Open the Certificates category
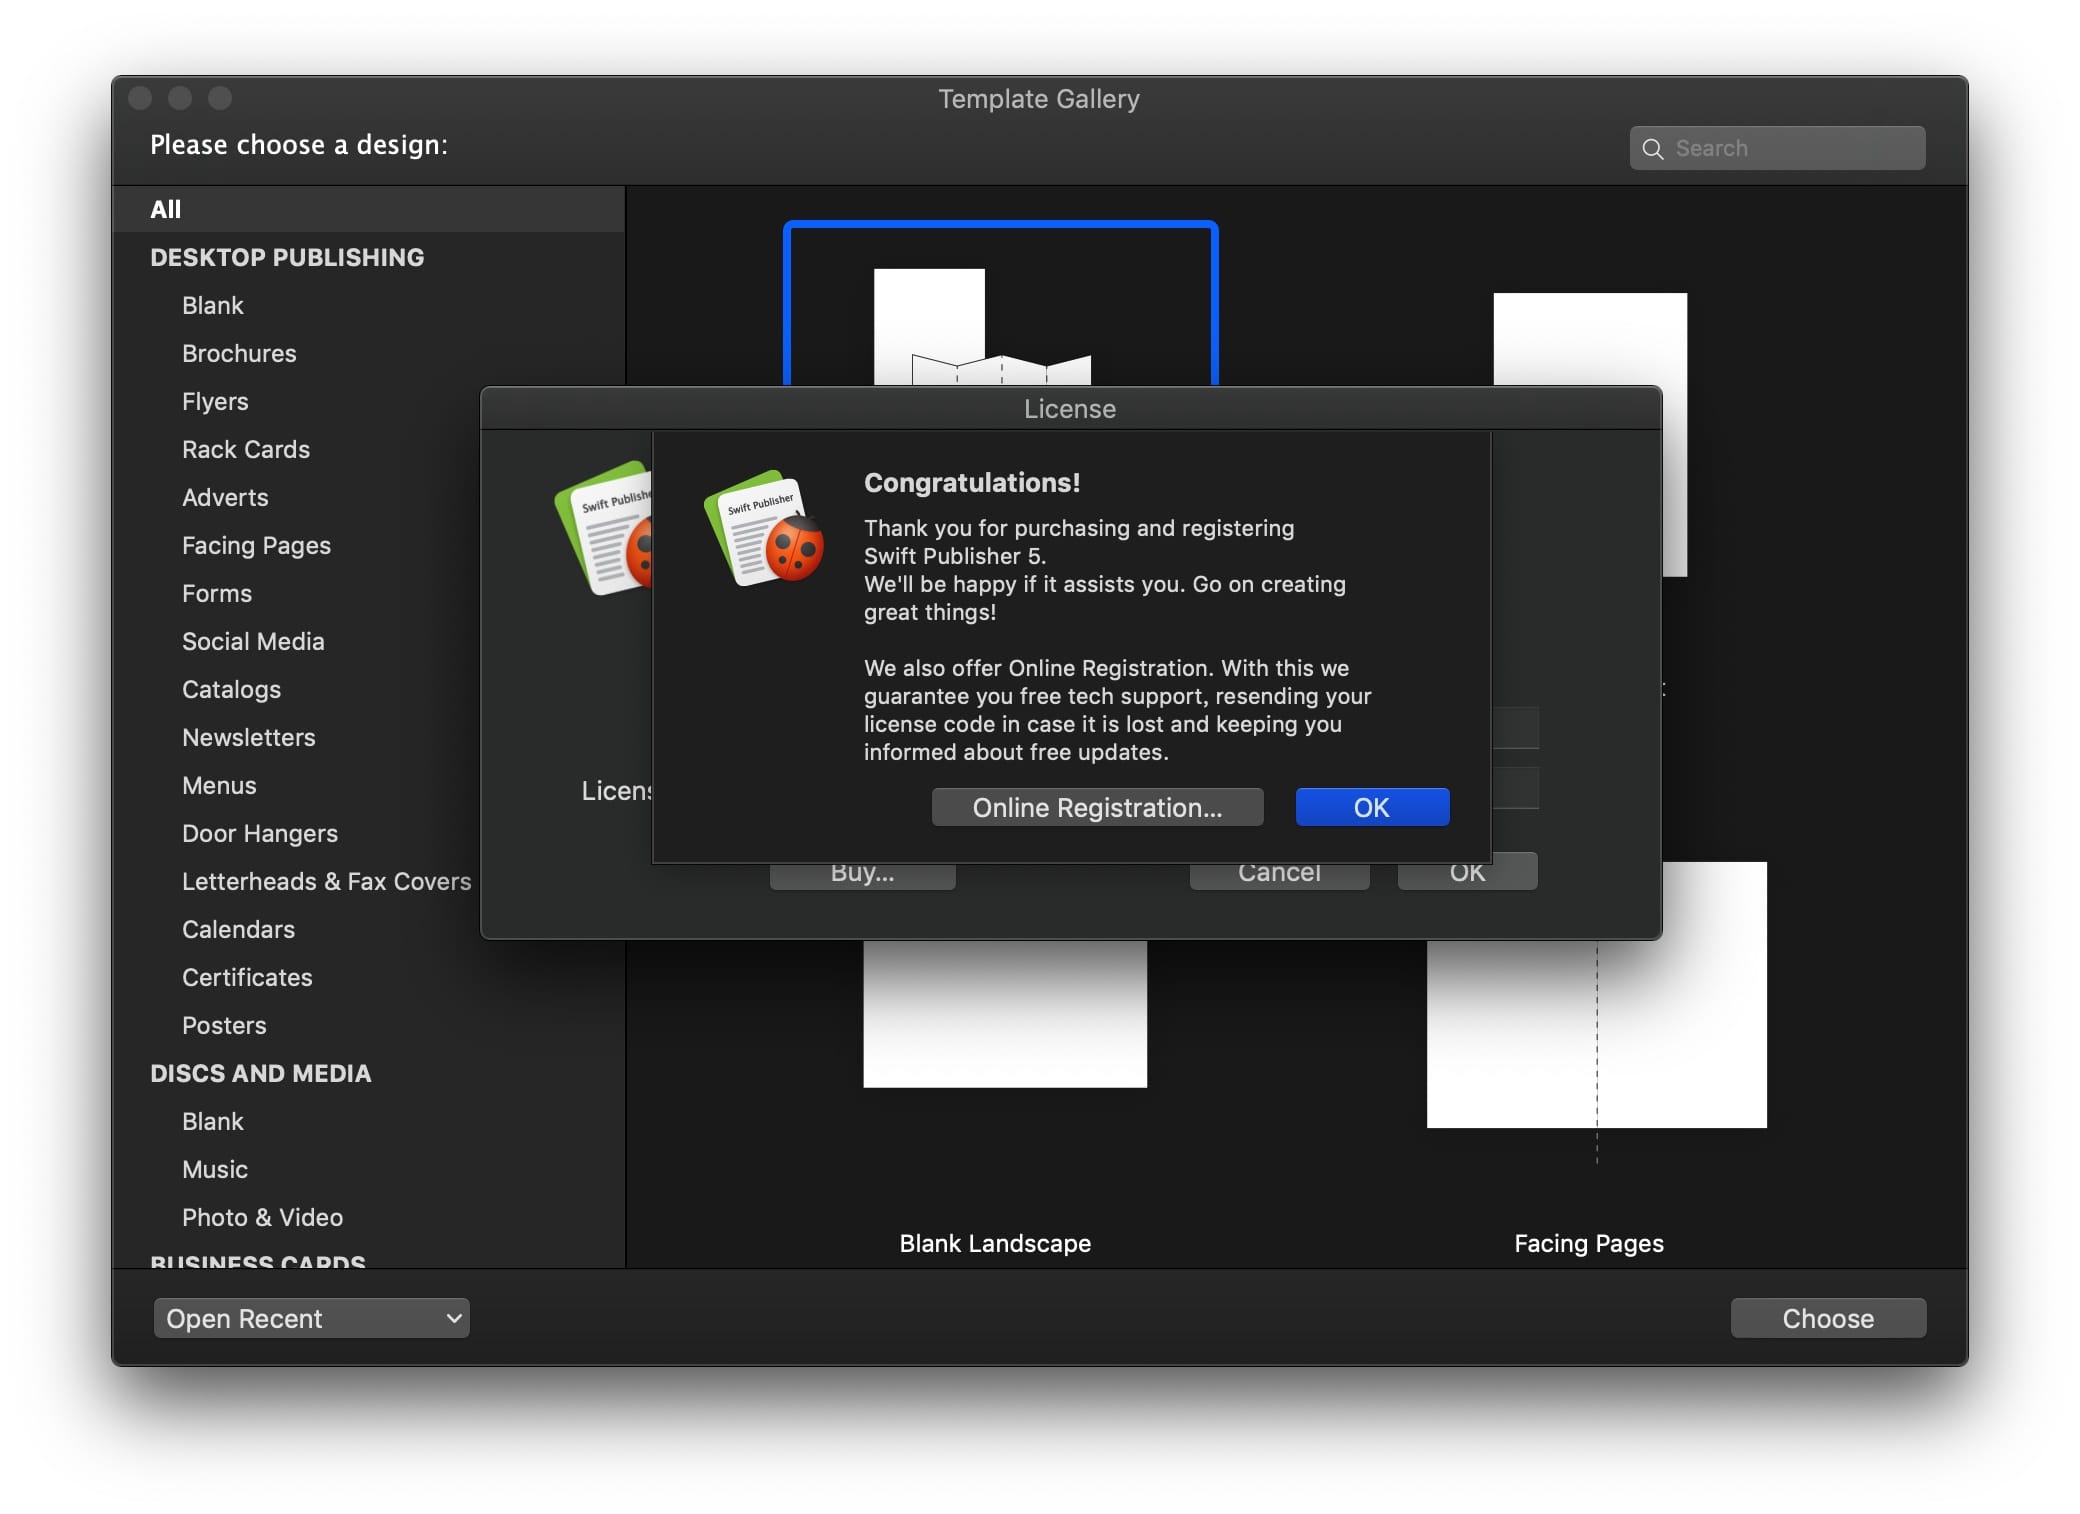Viewport: 2080px width, 1514px height. [x=247, y=977]
